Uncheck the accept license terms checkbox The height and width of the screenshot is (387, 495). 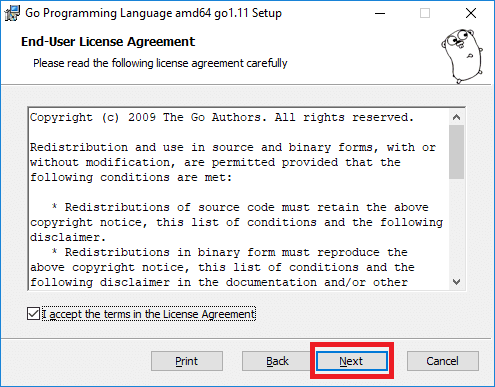click(33, 314)
